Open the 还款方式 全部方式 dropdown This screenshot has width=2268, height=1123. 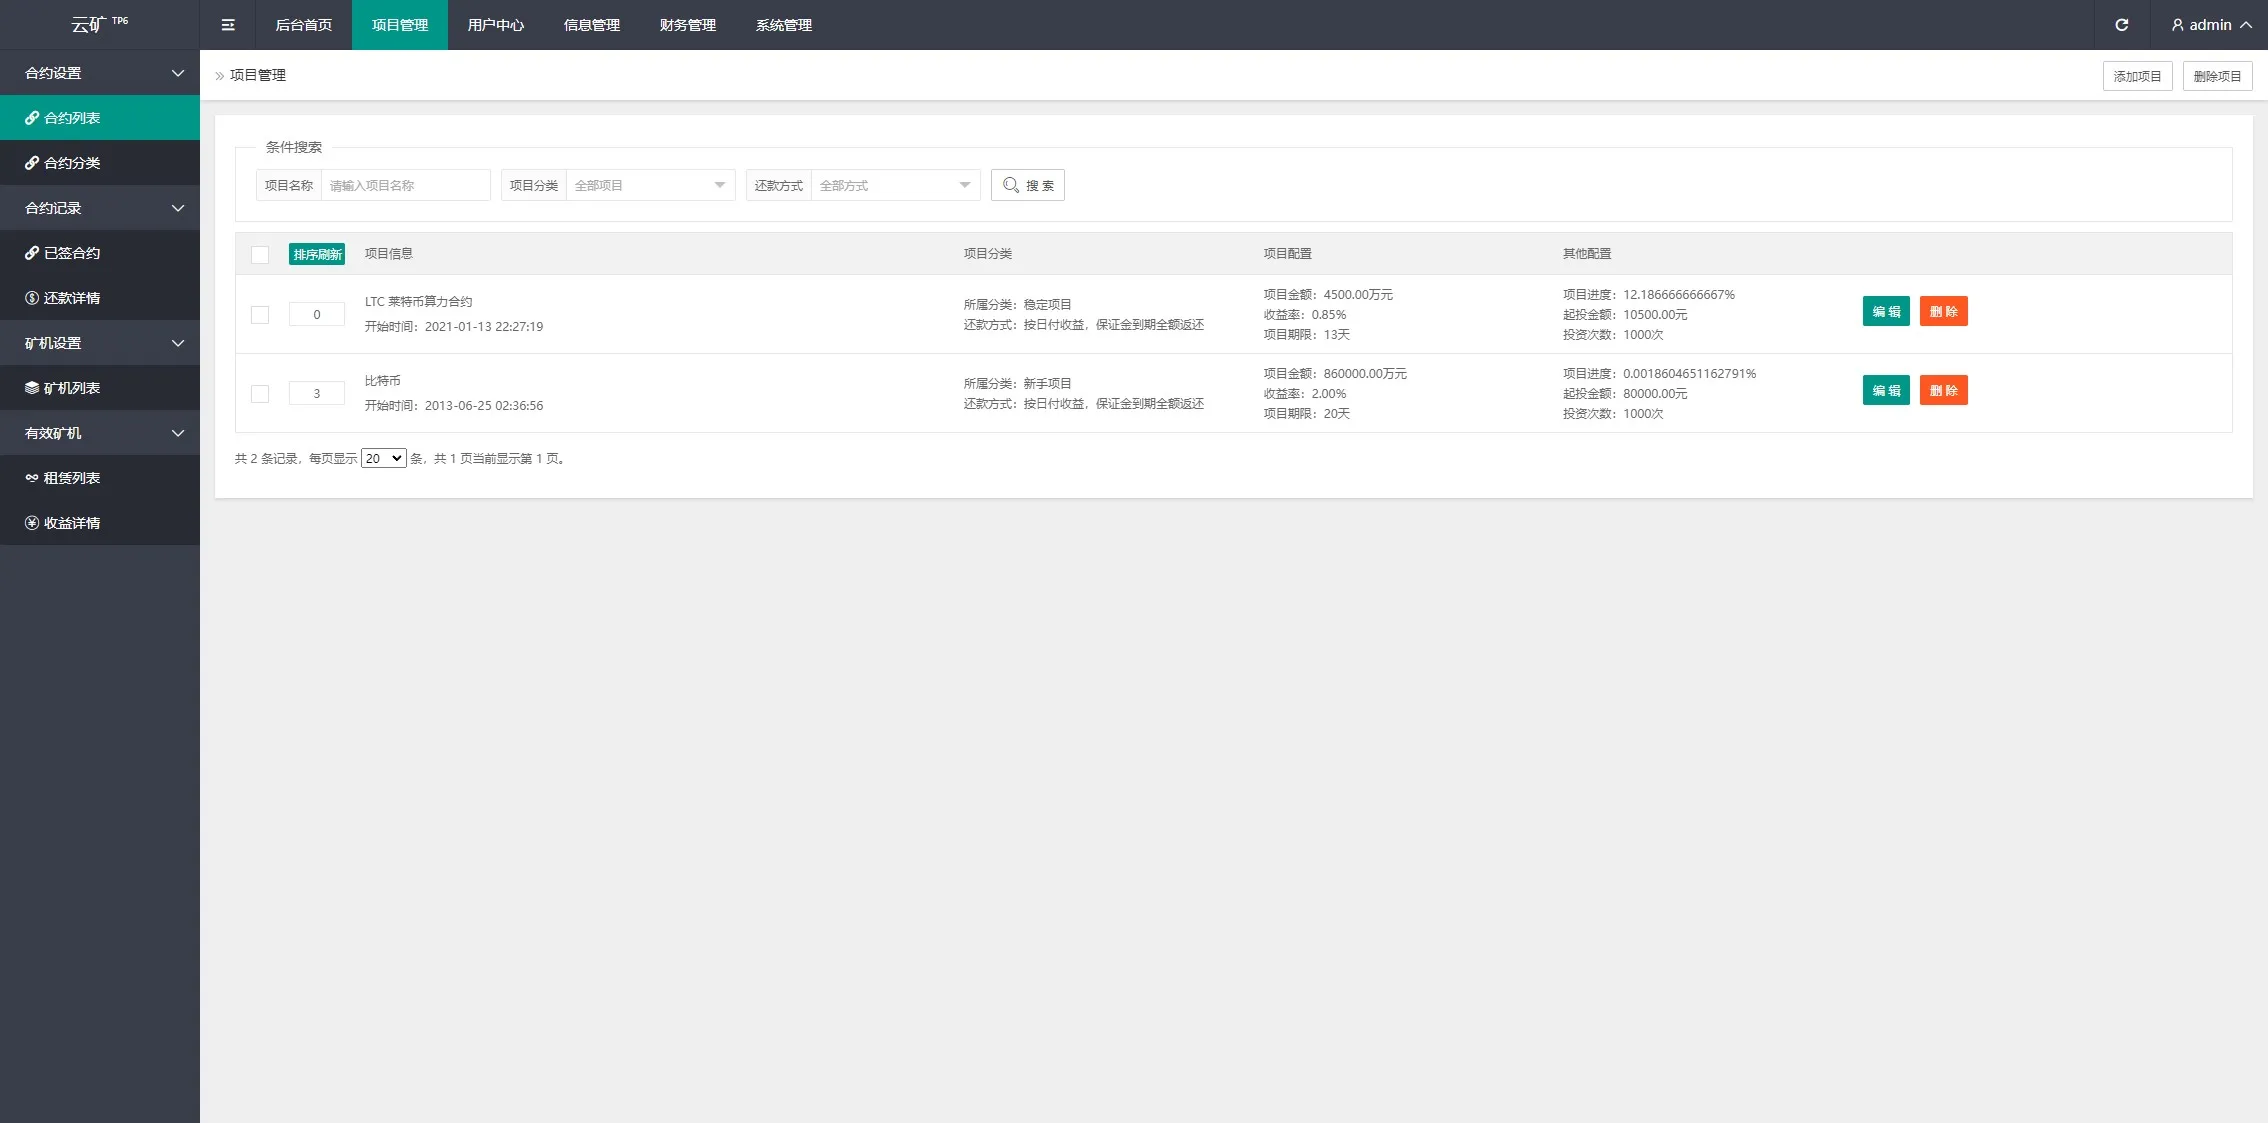coord(894,185)
